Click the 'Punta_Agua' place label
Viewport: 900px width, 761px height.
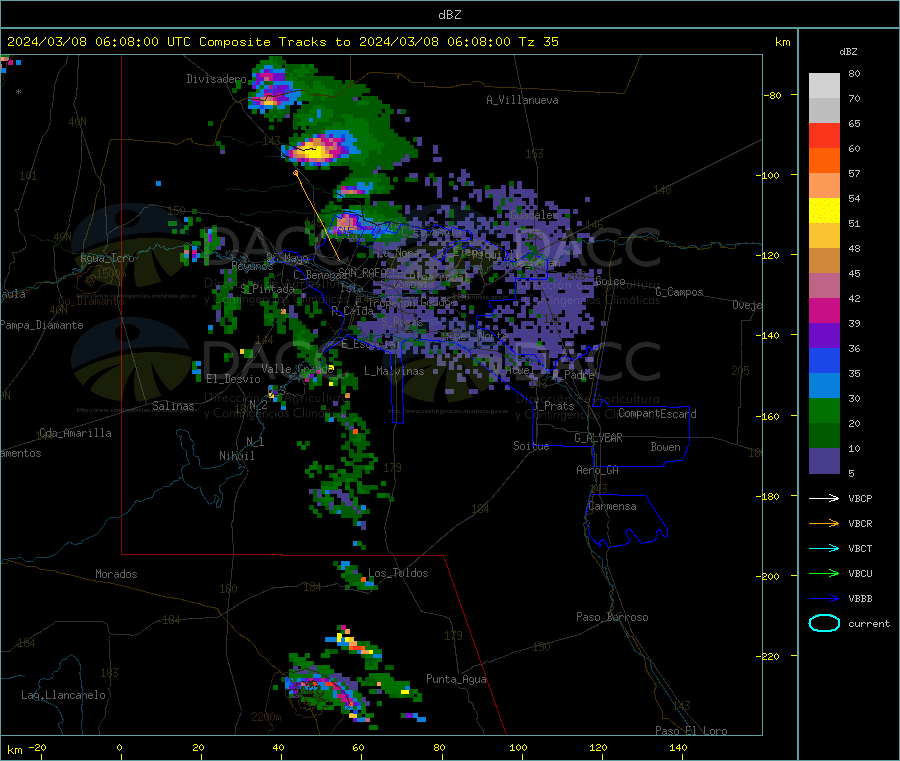point(456,679)
